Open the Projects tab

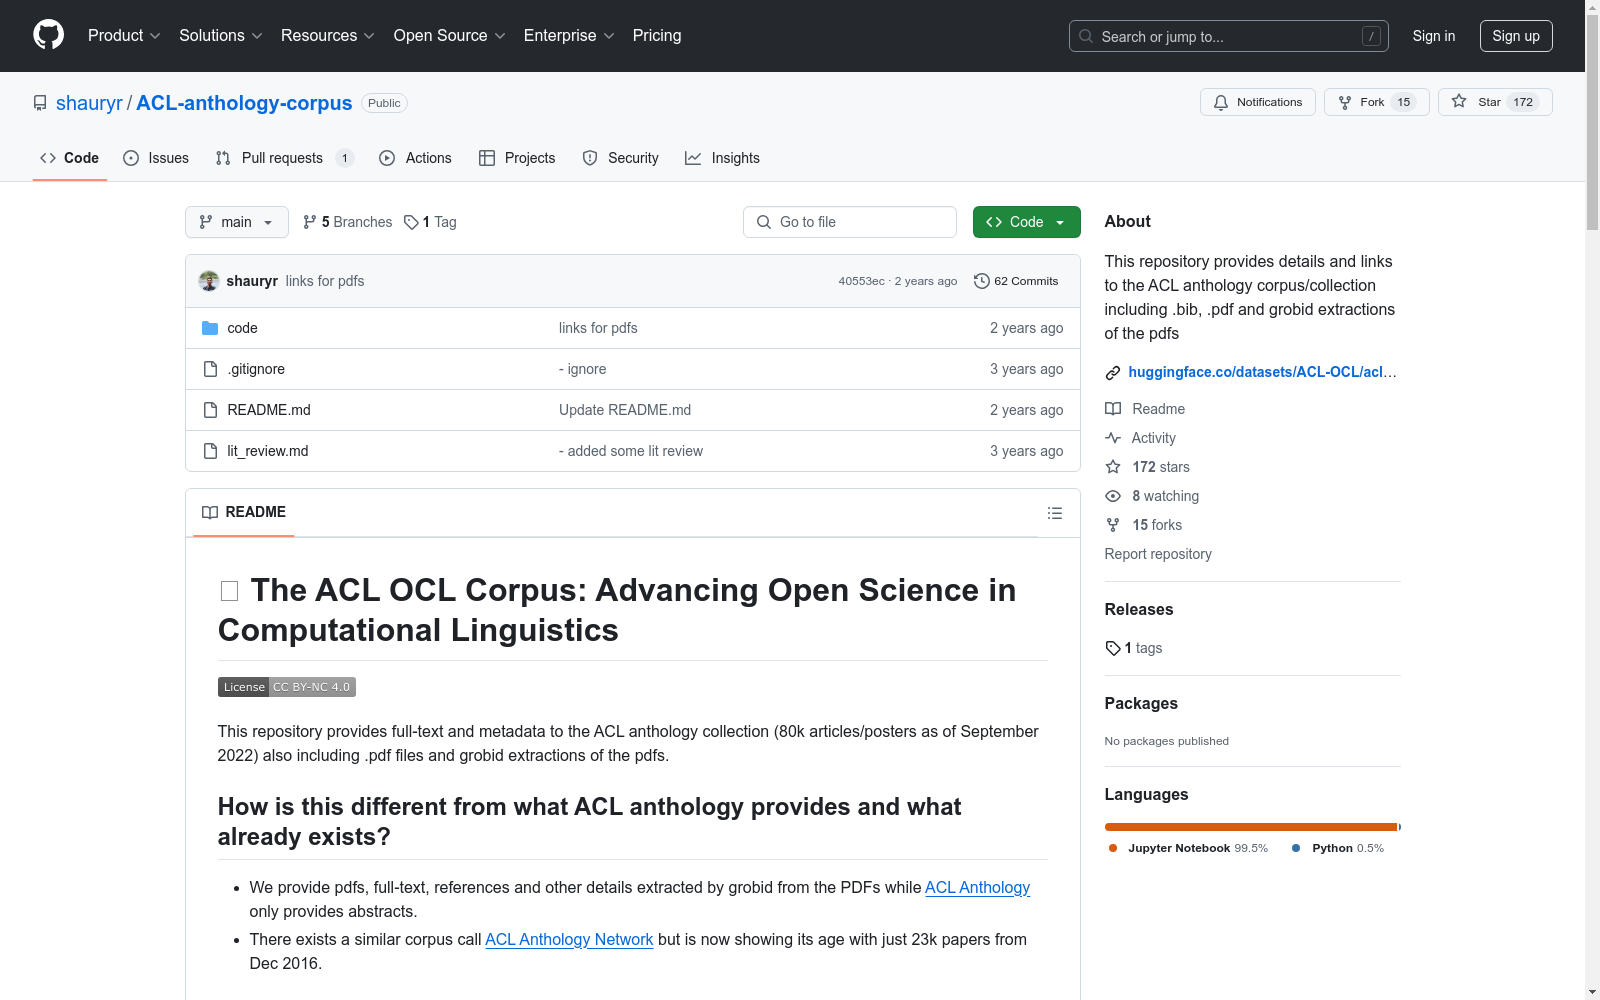(x=517, y=158)
